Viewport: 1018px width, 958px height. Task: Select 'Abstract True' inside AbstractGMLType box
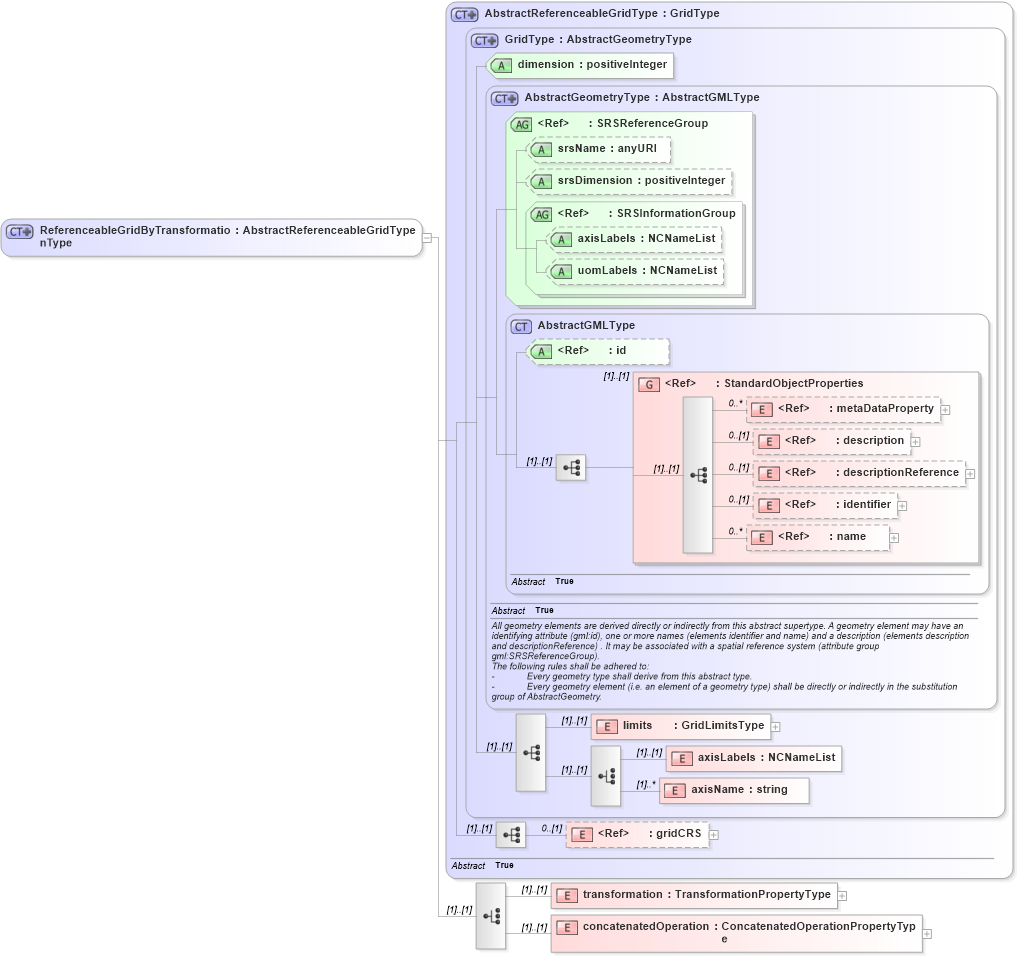click(542, 582)
